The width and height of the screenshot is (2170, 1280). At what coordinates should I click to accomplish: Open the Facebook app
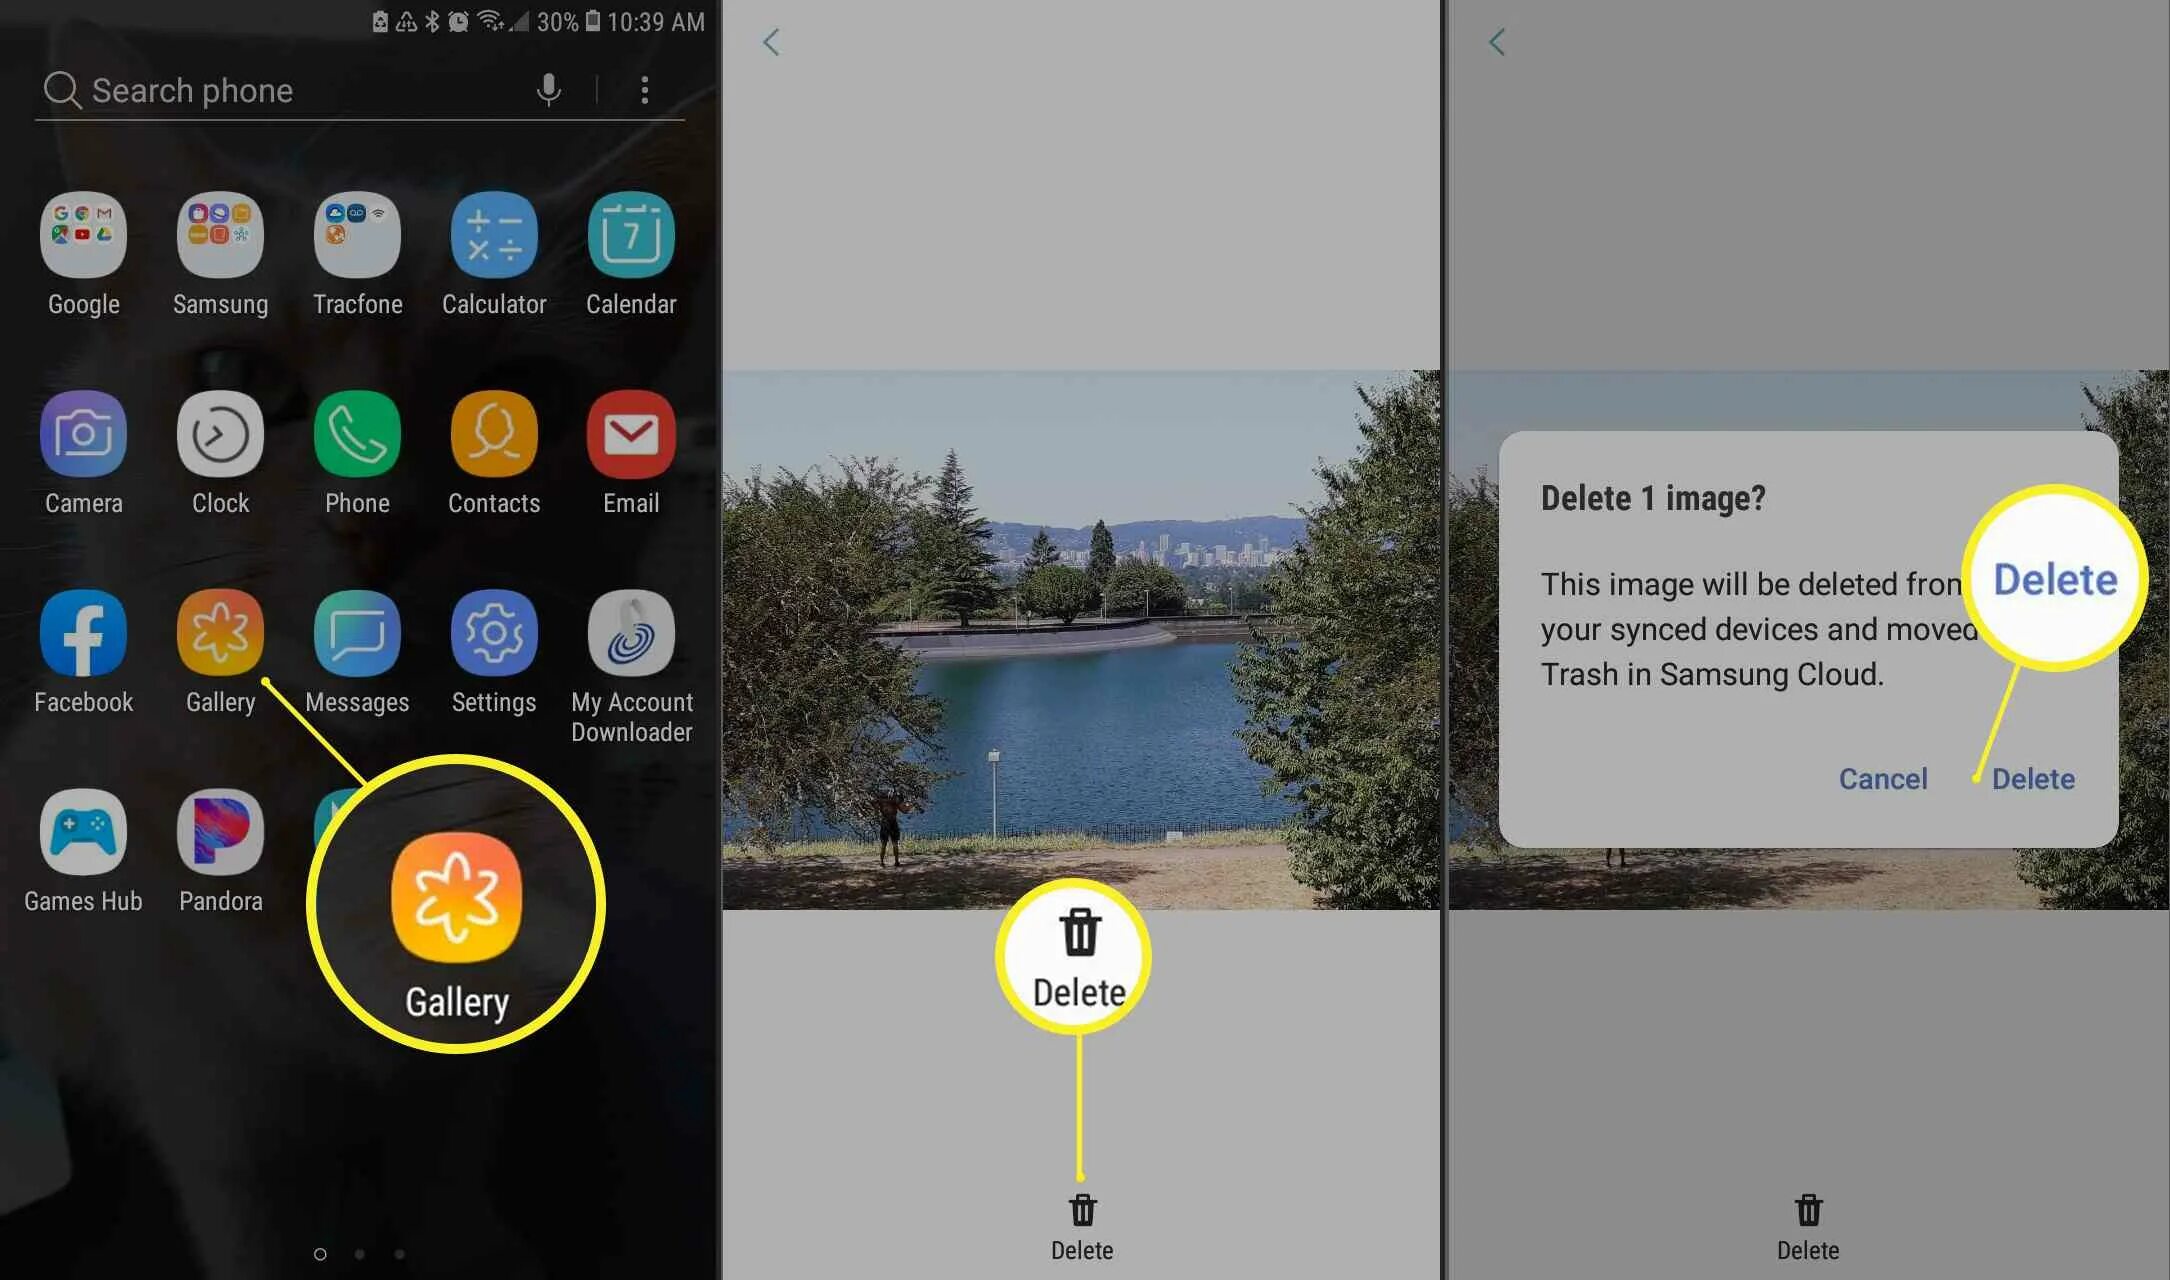click(82, 632)
